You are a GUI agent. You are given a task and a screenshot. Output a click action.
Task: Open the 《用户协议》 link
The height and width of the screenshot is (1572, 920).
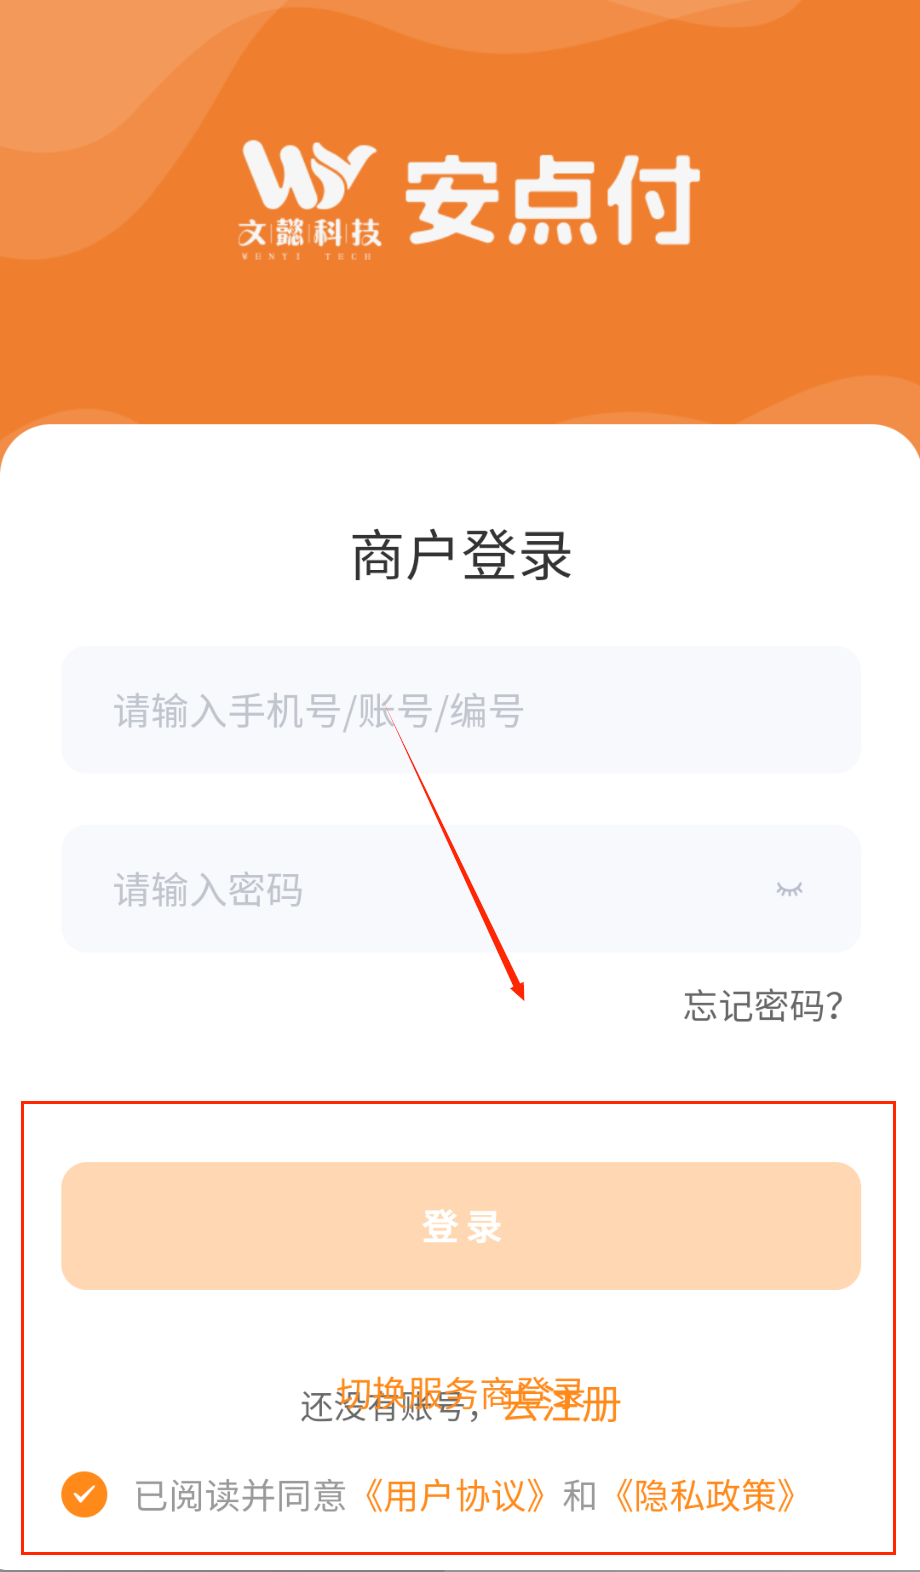[x=454, y=1496]
